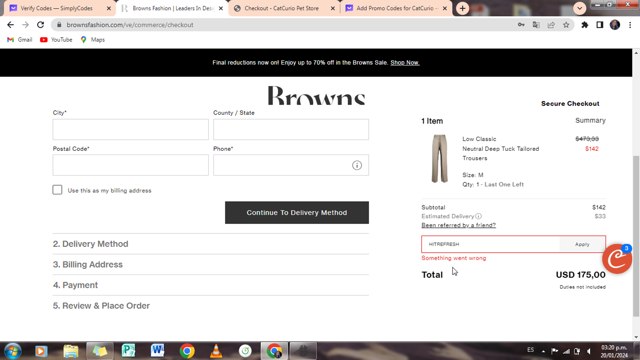The image size is (640, 360).
Task: Open Sticky Notes from taskbar
Action: coord(99,351)
